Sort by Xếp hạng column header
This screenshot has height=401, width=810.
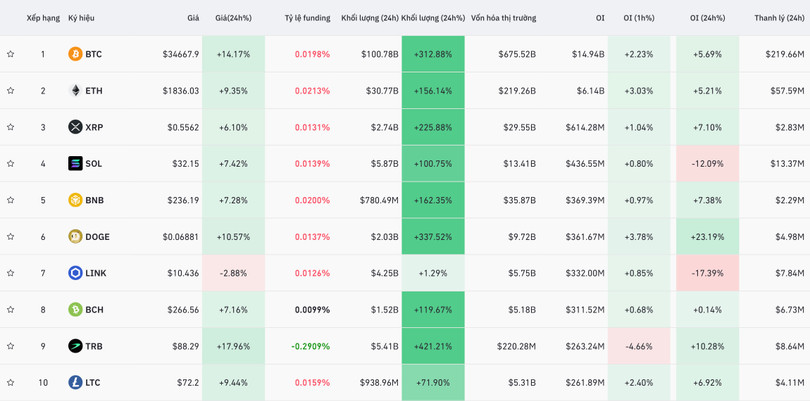[43, 18]
